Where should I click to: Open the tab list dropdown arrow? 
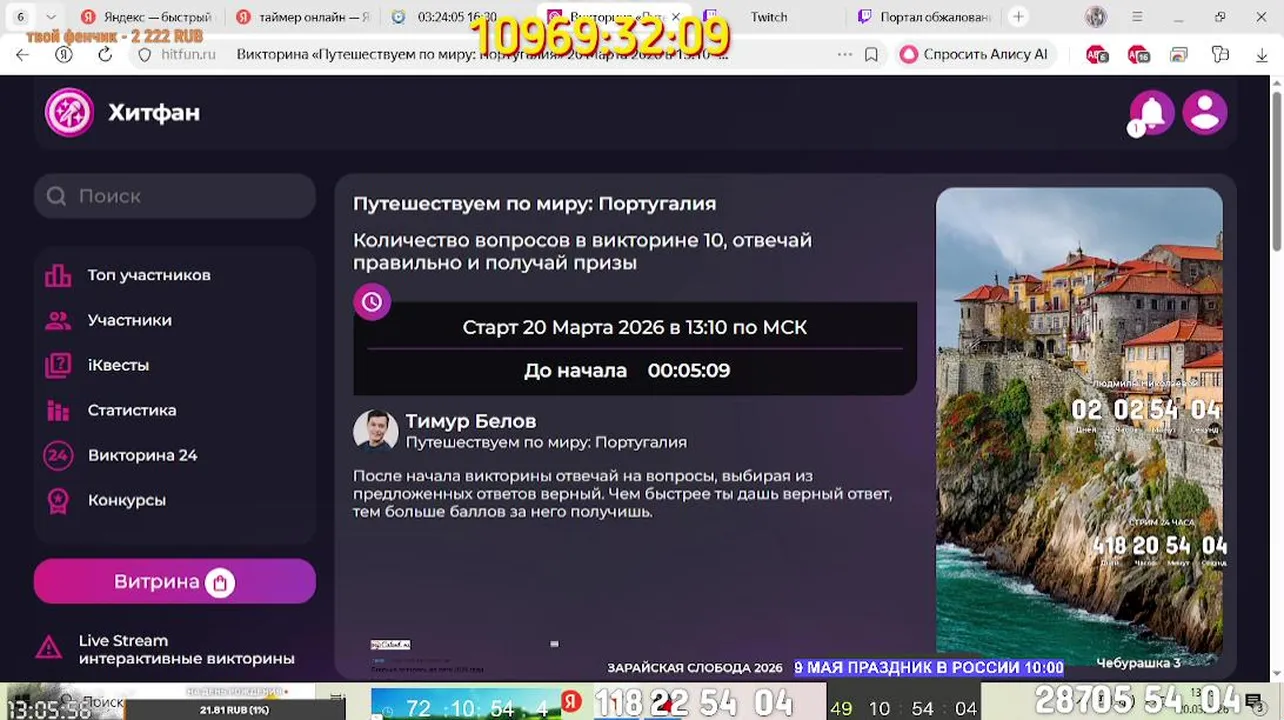pyautogui.click(x=51, y=17)
